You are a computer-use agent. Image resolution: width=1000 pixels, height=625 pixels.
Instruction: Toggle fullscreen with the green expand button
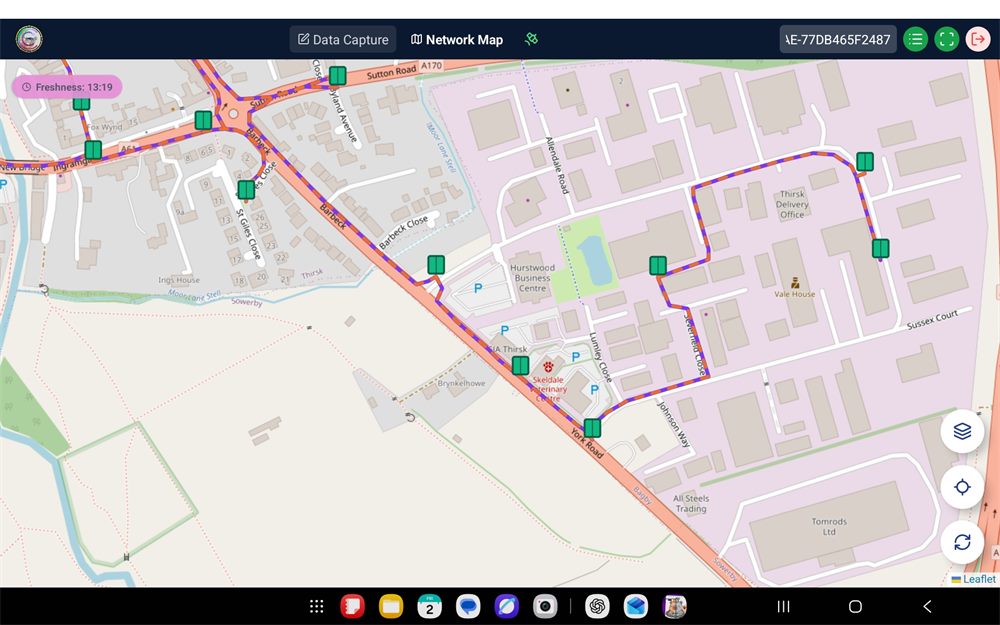pos(946,40)
